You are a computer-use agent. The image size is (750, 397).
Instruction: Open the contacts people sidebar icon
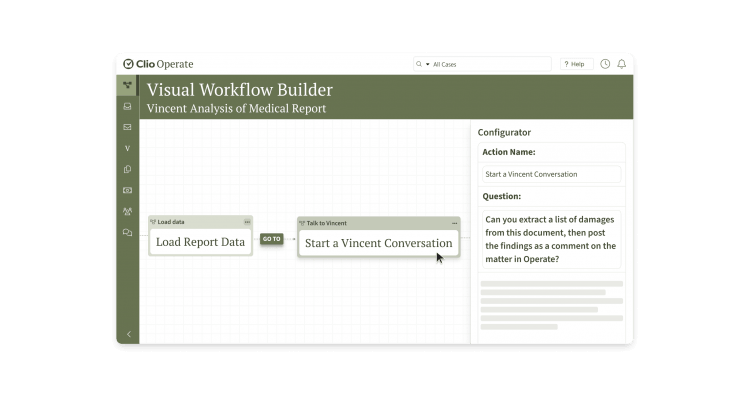[x=127, y=211]
